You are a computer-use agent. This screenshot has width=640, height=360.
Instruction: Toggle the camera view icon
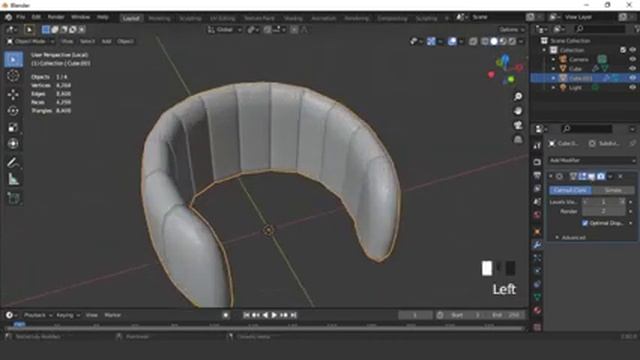click(518, 125)
